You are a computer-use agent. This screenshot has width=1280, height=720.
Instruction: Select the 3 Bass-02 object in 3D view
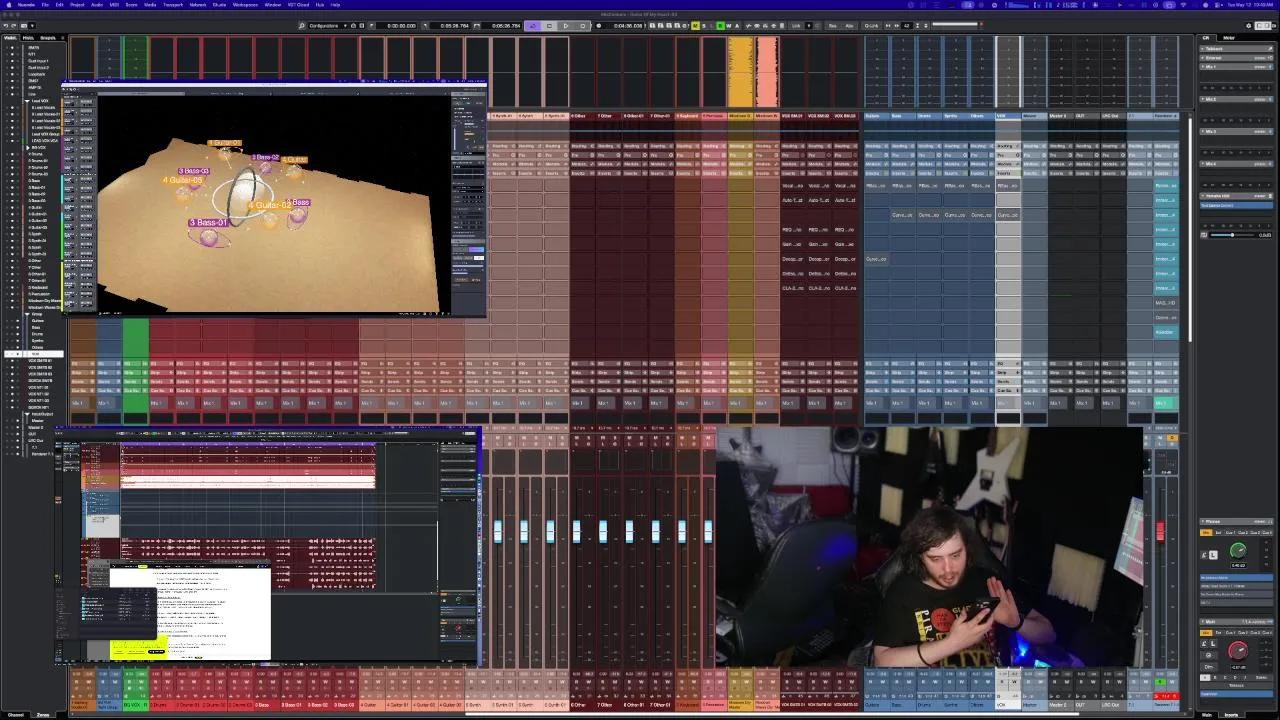point(265,157)
